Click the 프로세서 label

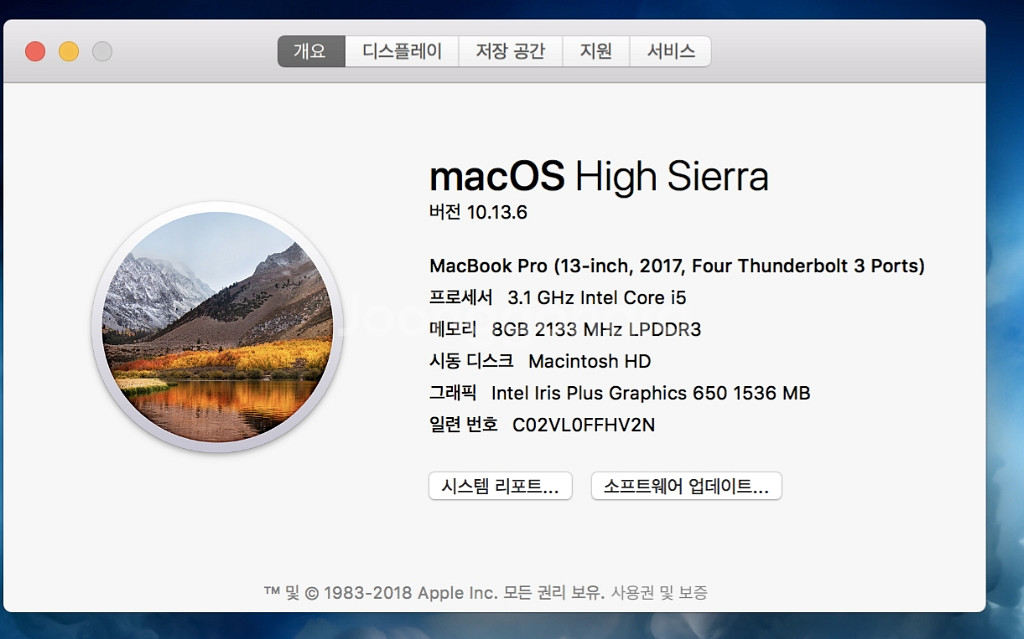[460, 298]
